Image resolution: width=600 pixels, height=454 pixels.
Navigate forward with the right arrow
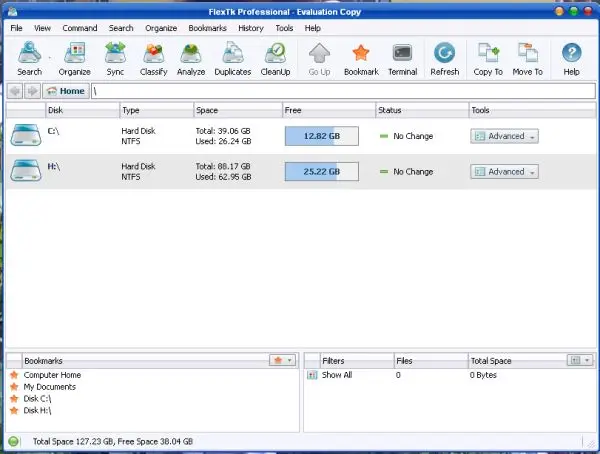pyautogui.click(x=33, y=91)
